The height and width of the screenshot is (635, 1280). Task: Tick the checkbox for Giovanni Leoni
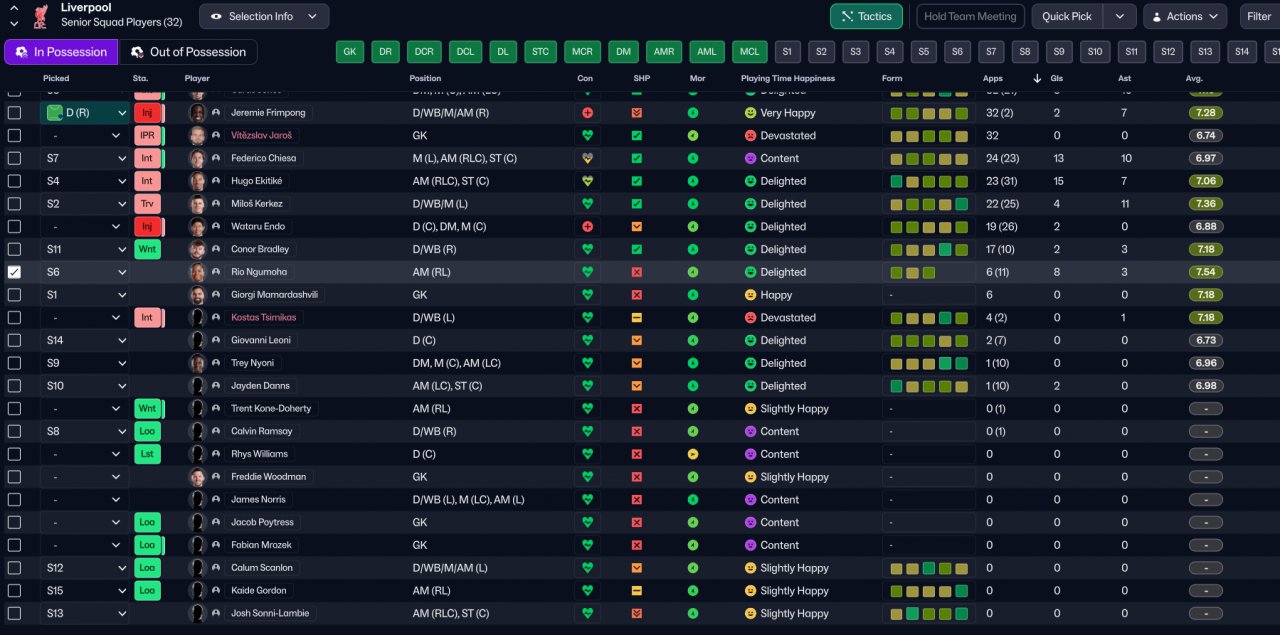click(x=14, y=340)
